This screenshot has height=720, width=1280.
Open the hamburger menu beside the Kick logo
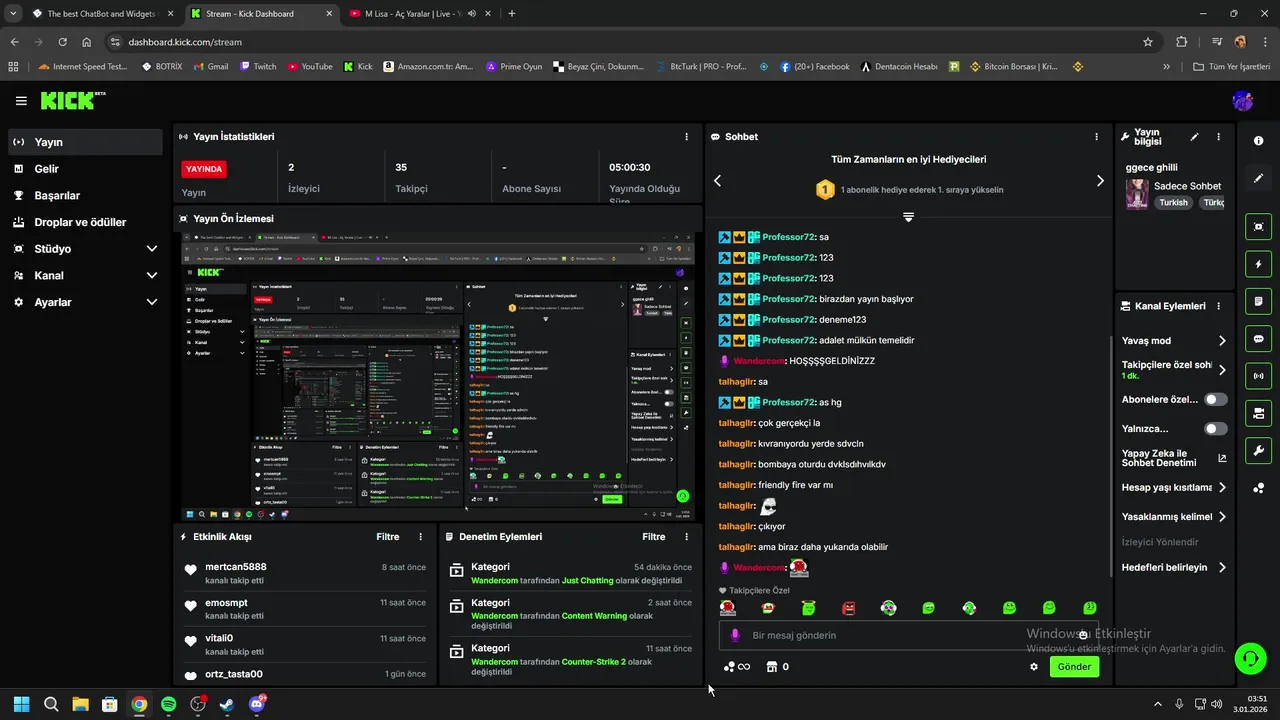click(21, 101)
